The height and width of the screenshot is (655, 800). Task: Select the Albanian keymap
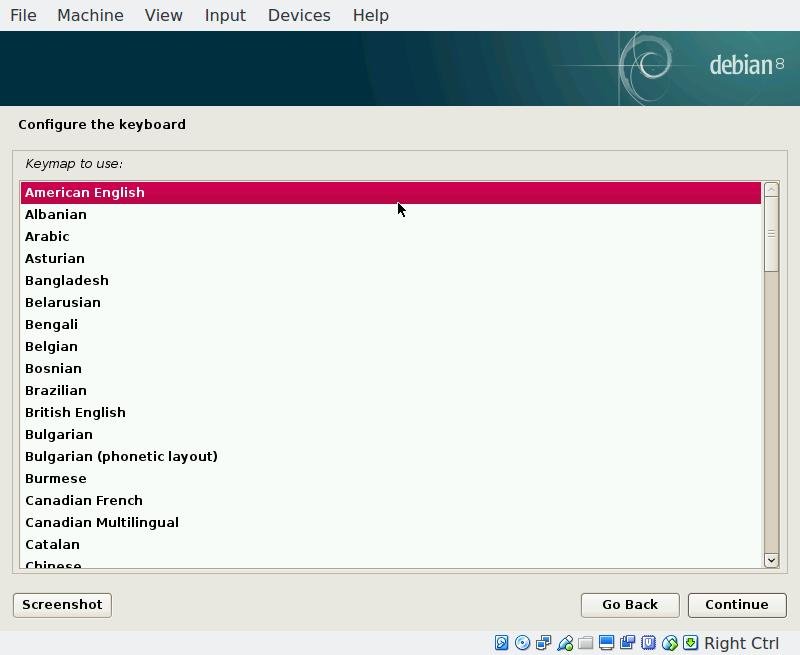click(x=391, y=215)
